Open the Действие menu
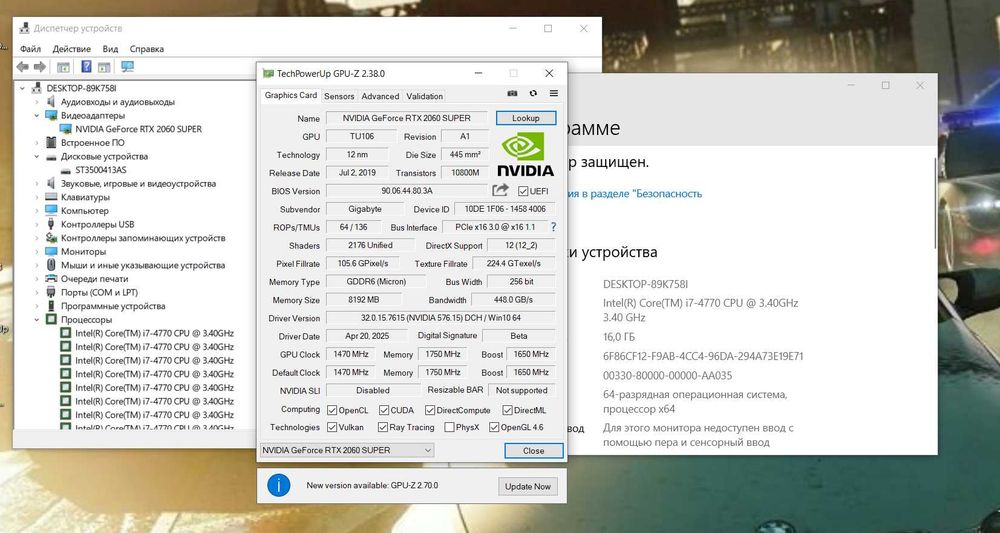Viewport: 1000px width, 533px height. 71,49
